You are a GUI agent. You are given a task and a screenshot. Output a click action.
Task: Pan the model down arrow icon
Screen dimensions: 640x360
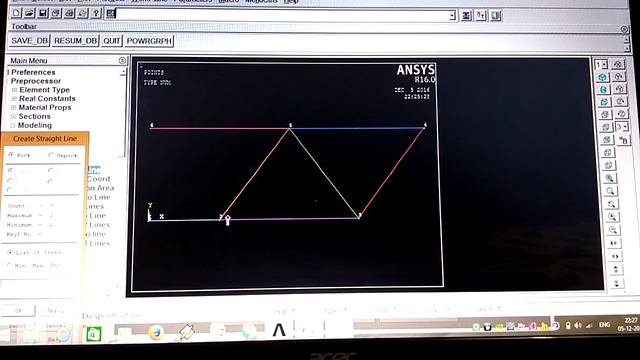(616, 283)
